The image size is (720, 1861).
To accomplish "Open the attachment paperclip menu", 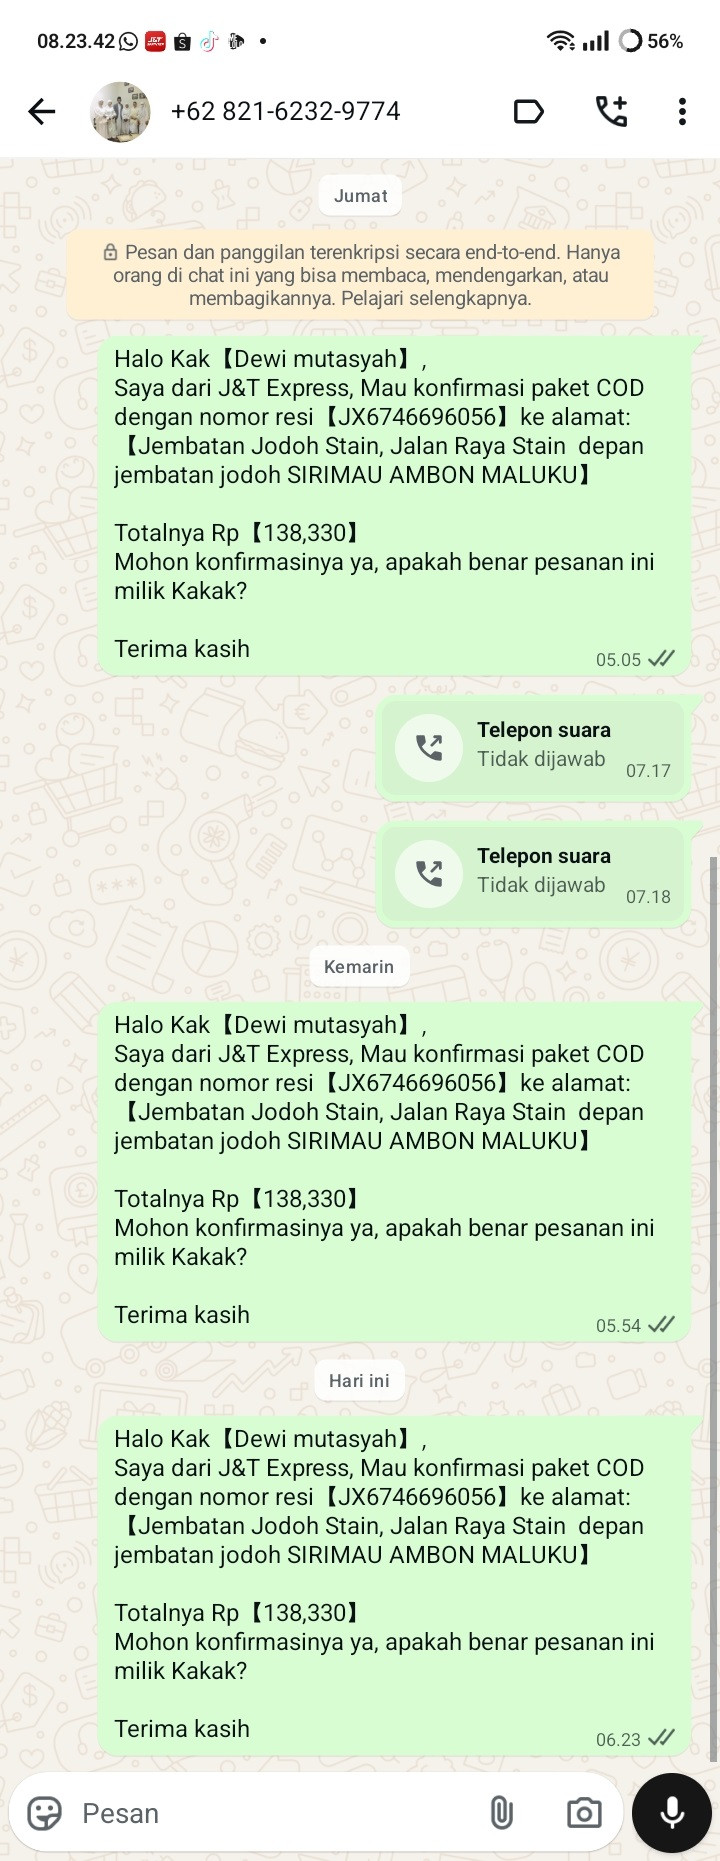I will [x=502, y=1813].
